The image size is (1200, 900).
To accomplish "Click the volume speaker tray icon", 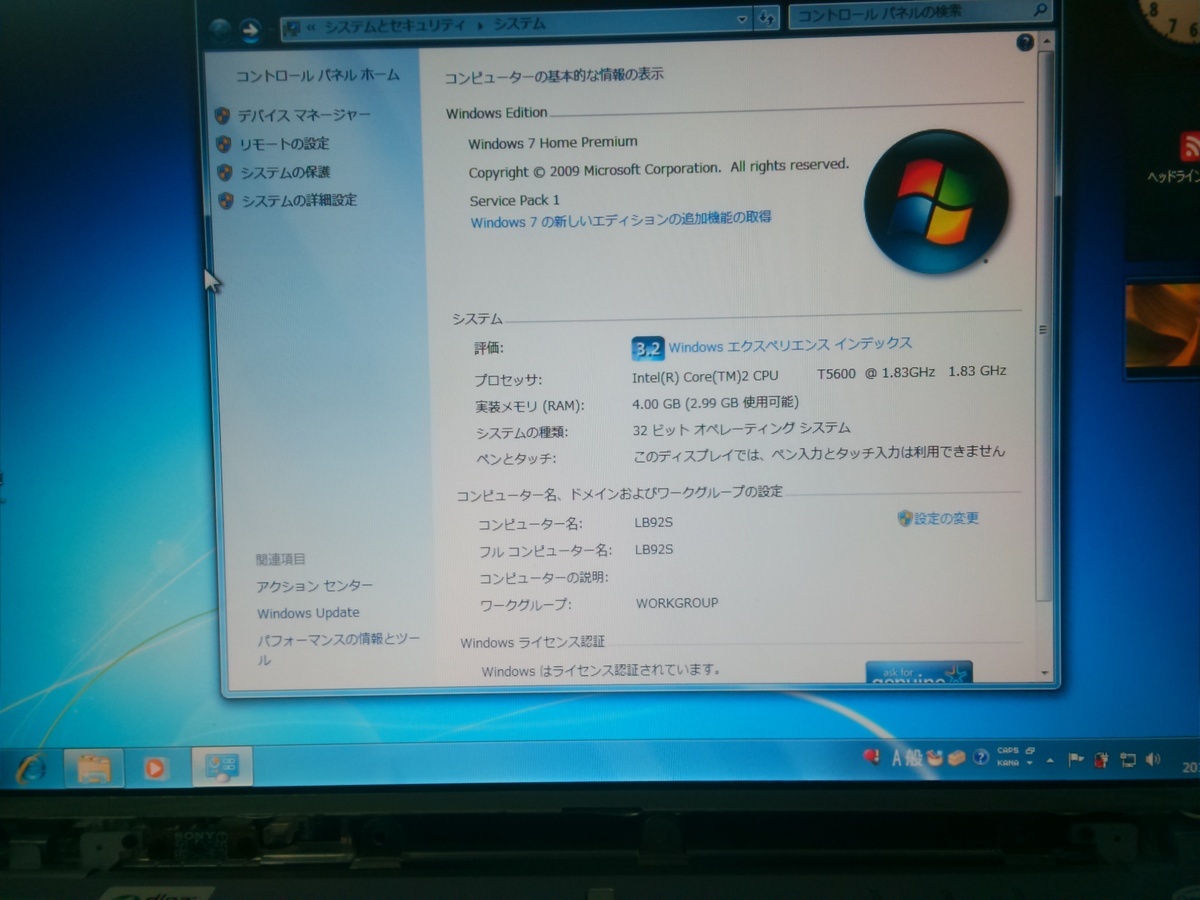I will click(1153, 761).
